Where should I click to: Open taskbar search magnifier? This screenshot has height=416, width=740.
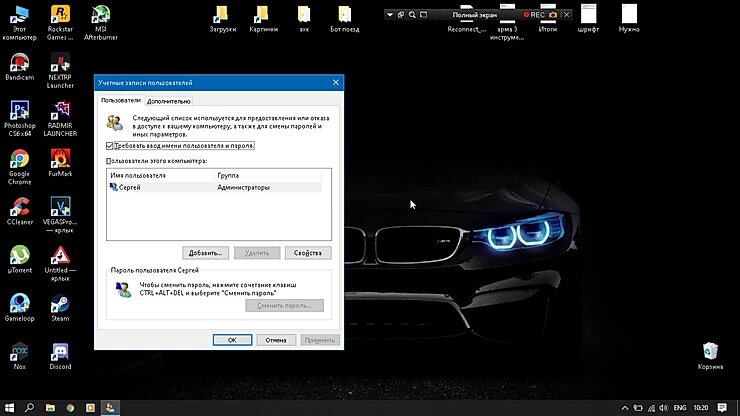[x=29, y=408]
